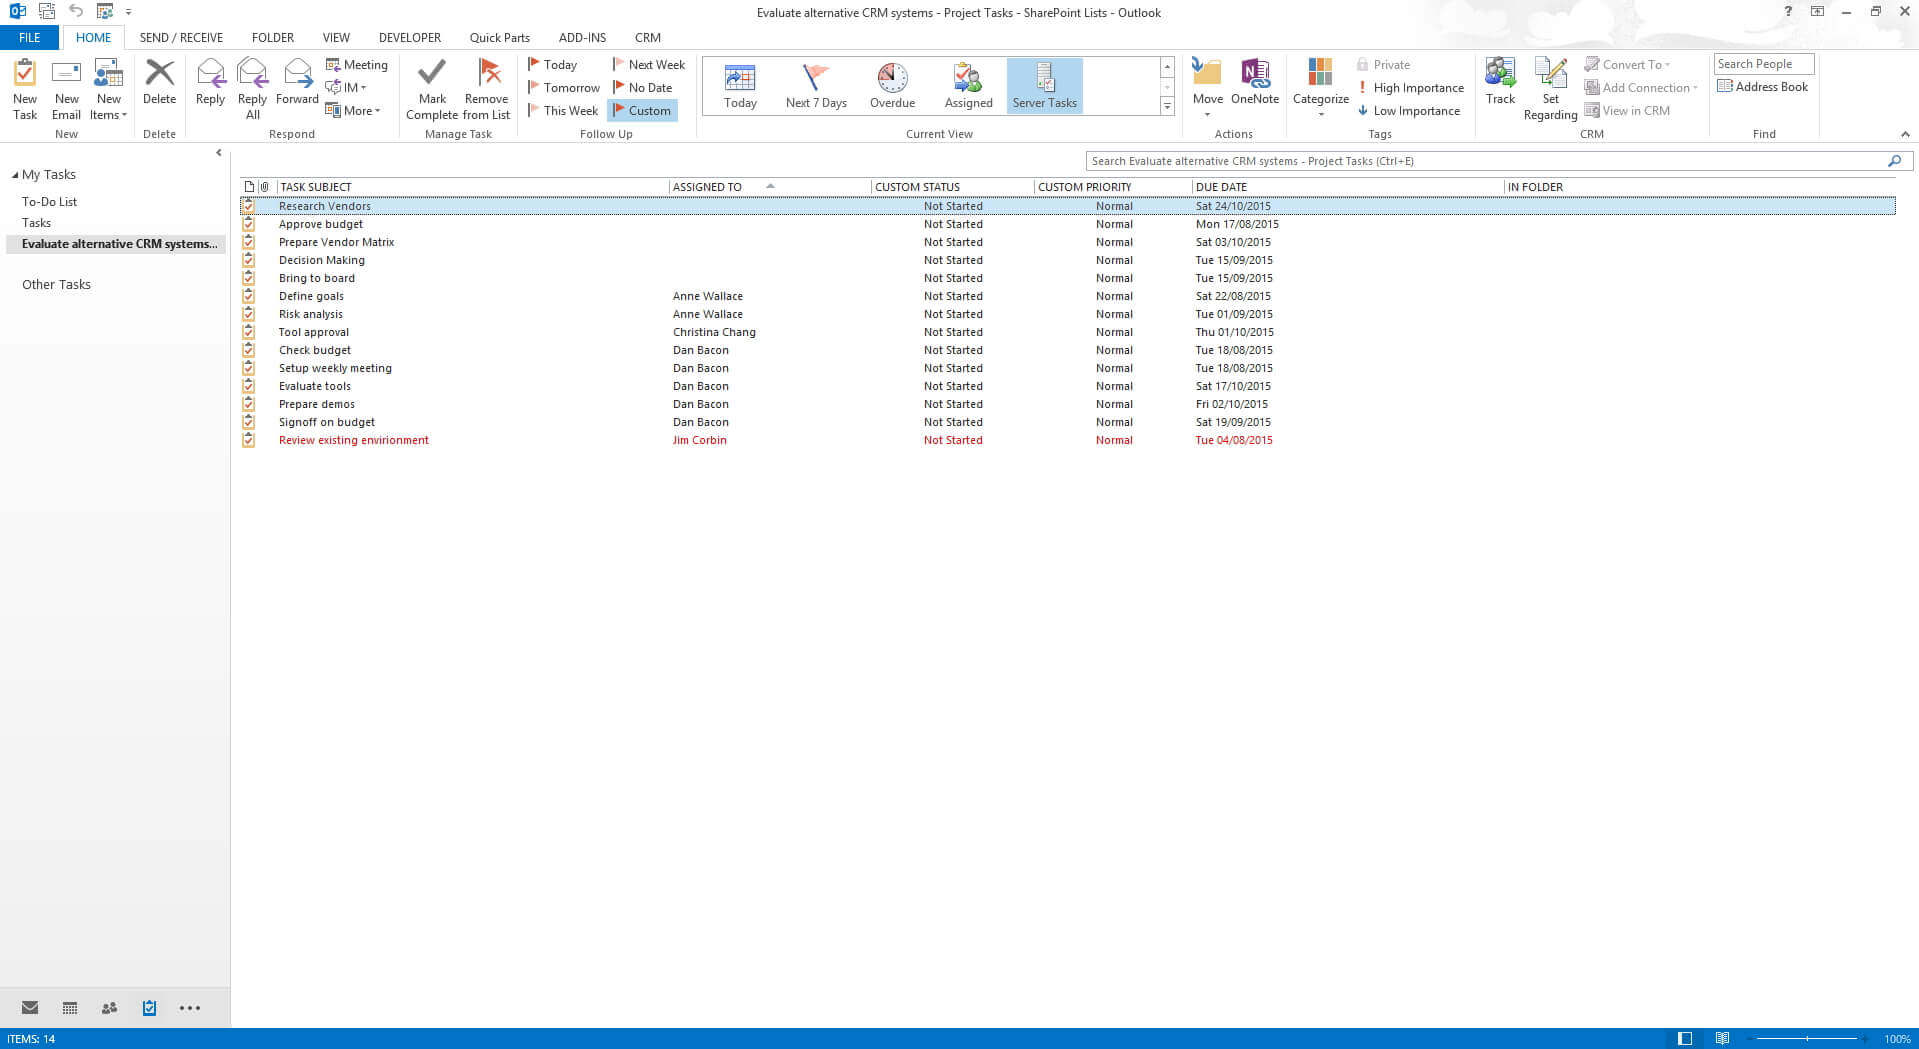This screenshot has width=1919, height=1049.
Task: Open the Address Book
Action: click(x=1763, y=87)
